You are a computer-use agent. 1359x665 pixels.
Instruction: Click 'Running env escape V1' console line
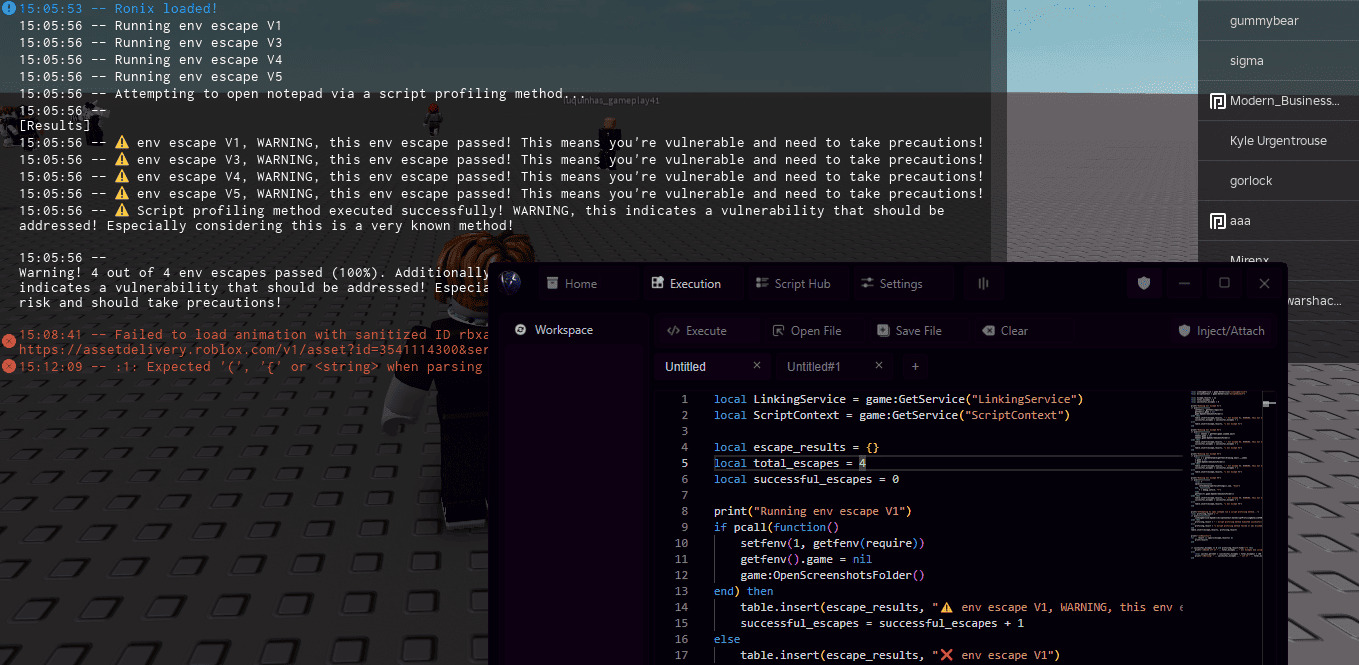pyautogui.click(x=150, y=25)
